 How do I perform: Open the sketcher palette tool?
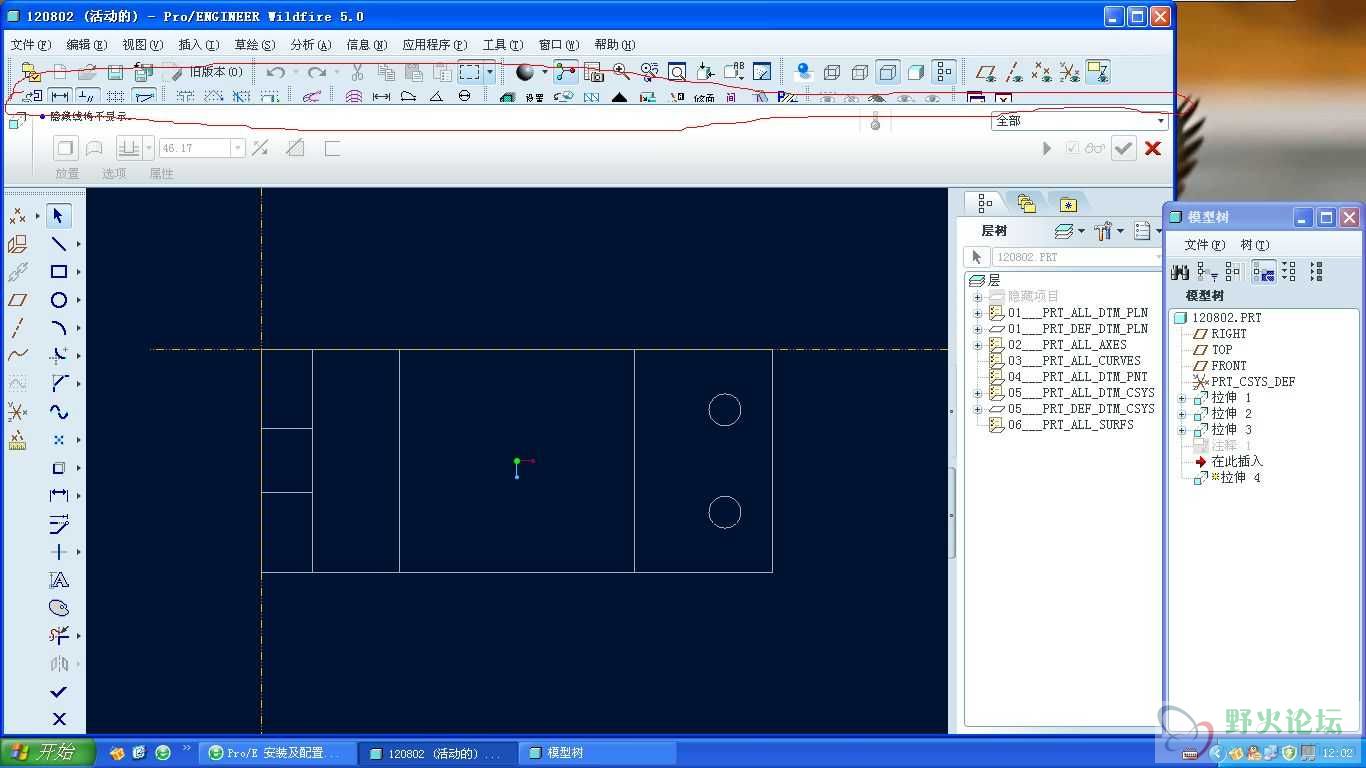click(59, 608)
